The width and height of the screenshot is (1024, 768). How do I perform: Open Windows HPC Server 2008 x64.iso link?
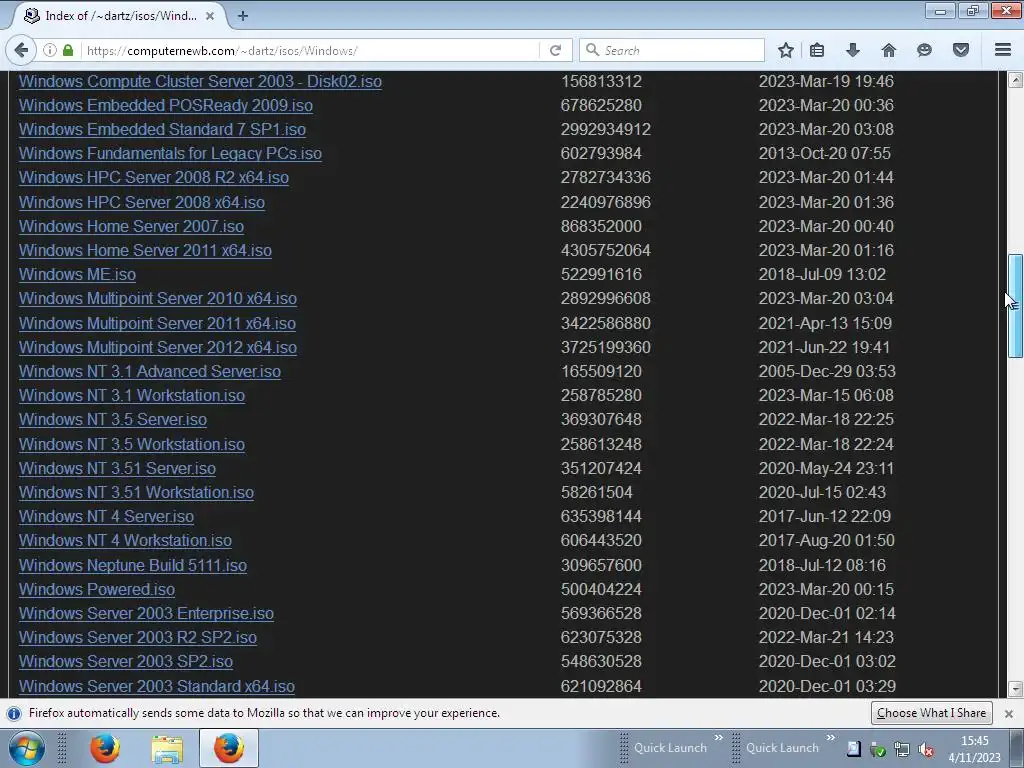click(x=142, y=202)
